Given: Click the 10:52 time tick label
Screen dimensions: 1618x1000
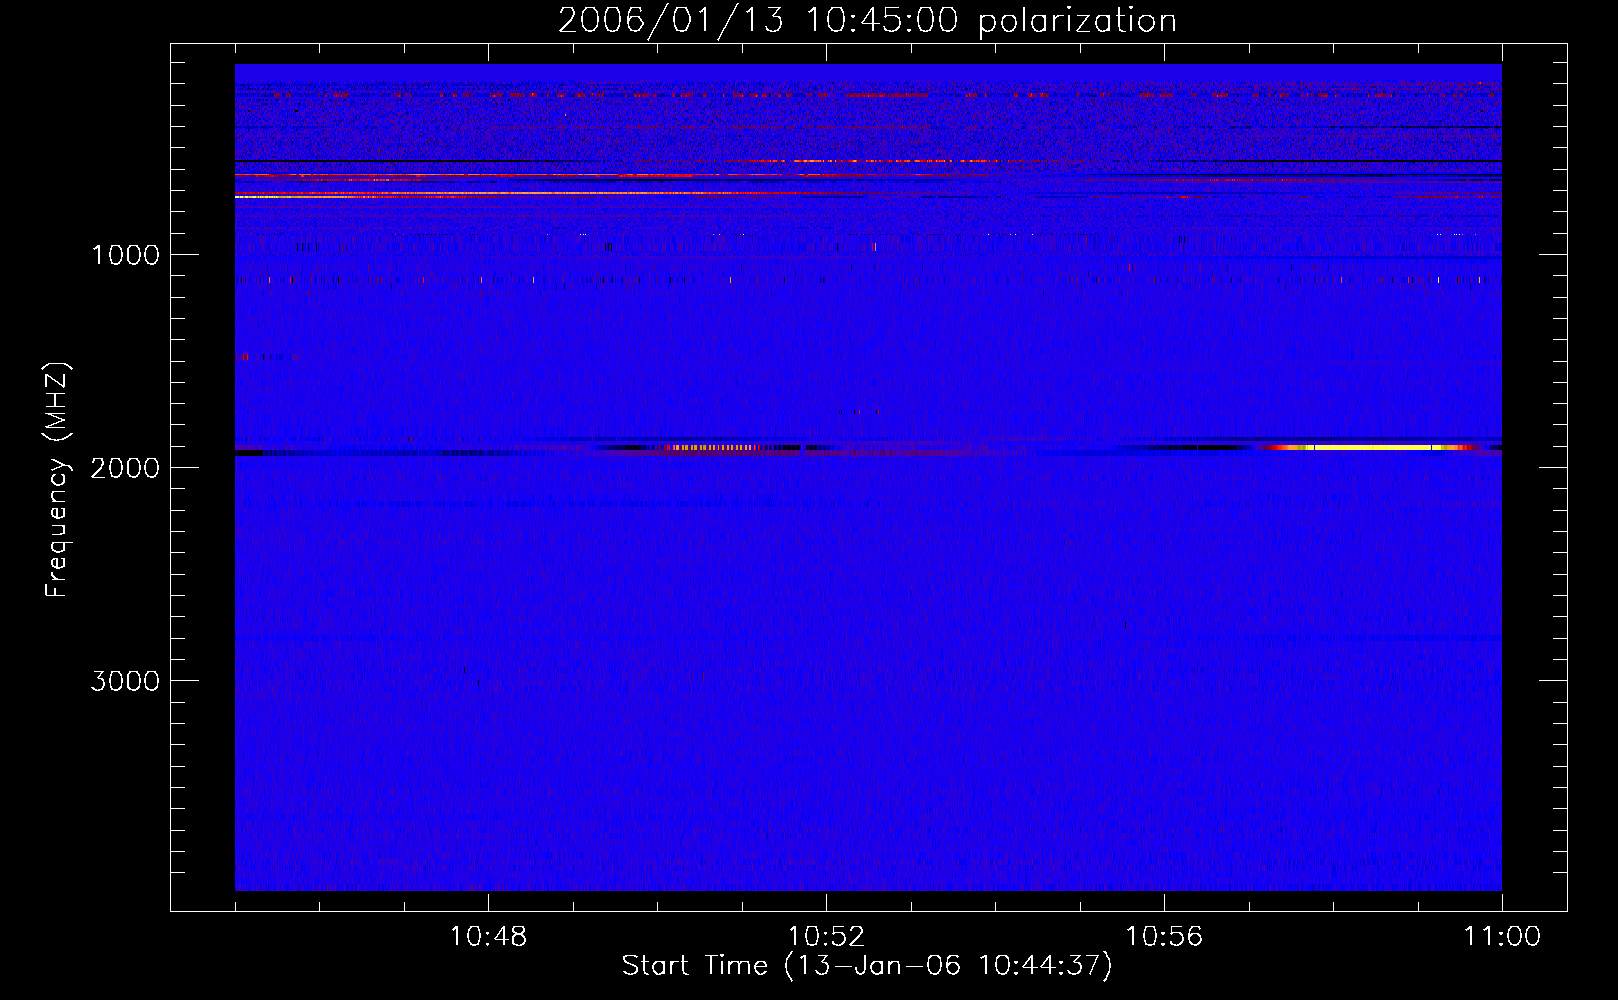Looking at the screenshot, I should pyautogui.click(x=826, y=937).
